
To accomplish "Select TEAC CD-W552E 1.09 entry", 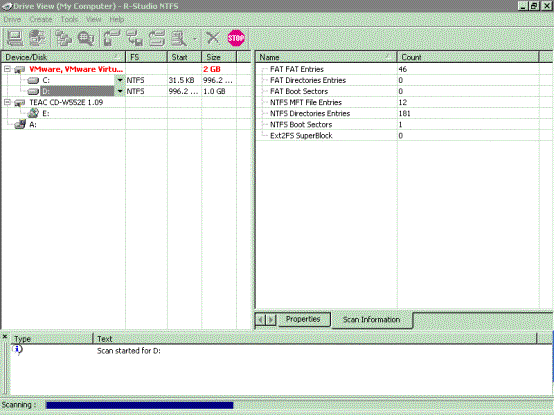I will point(66,102).
